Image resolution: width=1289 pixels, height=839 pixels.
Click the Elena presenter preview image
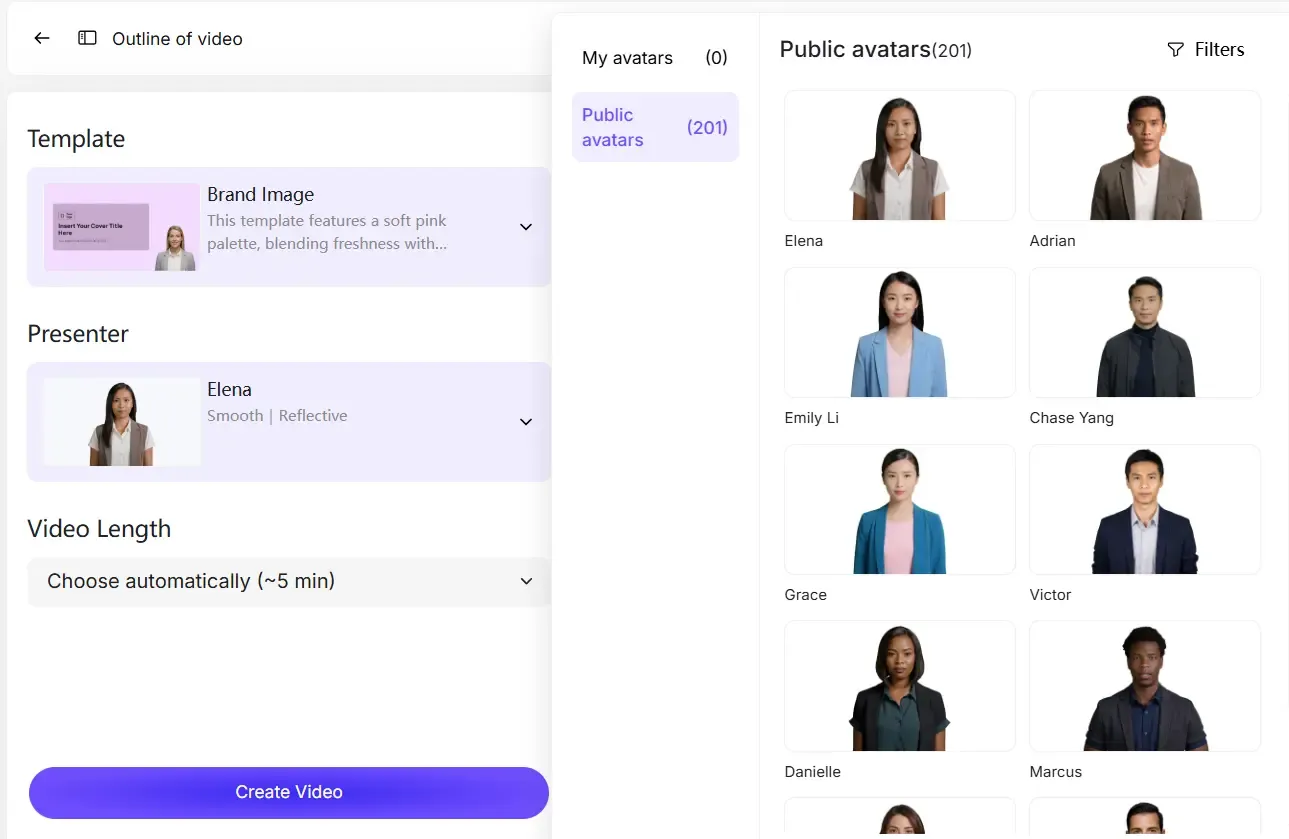tap(122, 422)
